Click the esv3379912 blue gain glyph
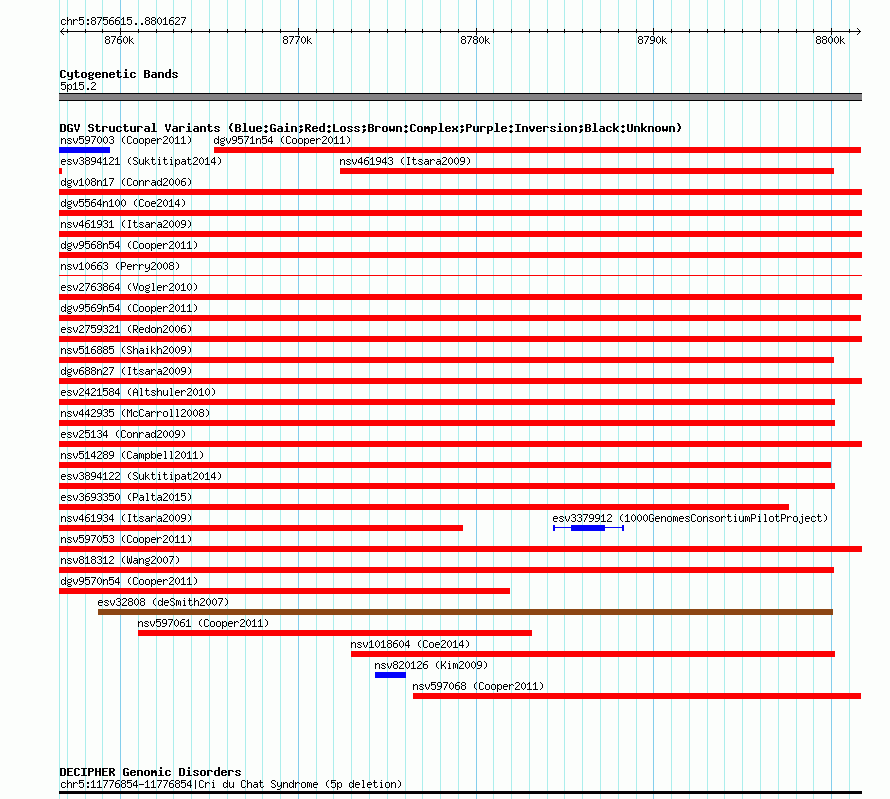 588,528
